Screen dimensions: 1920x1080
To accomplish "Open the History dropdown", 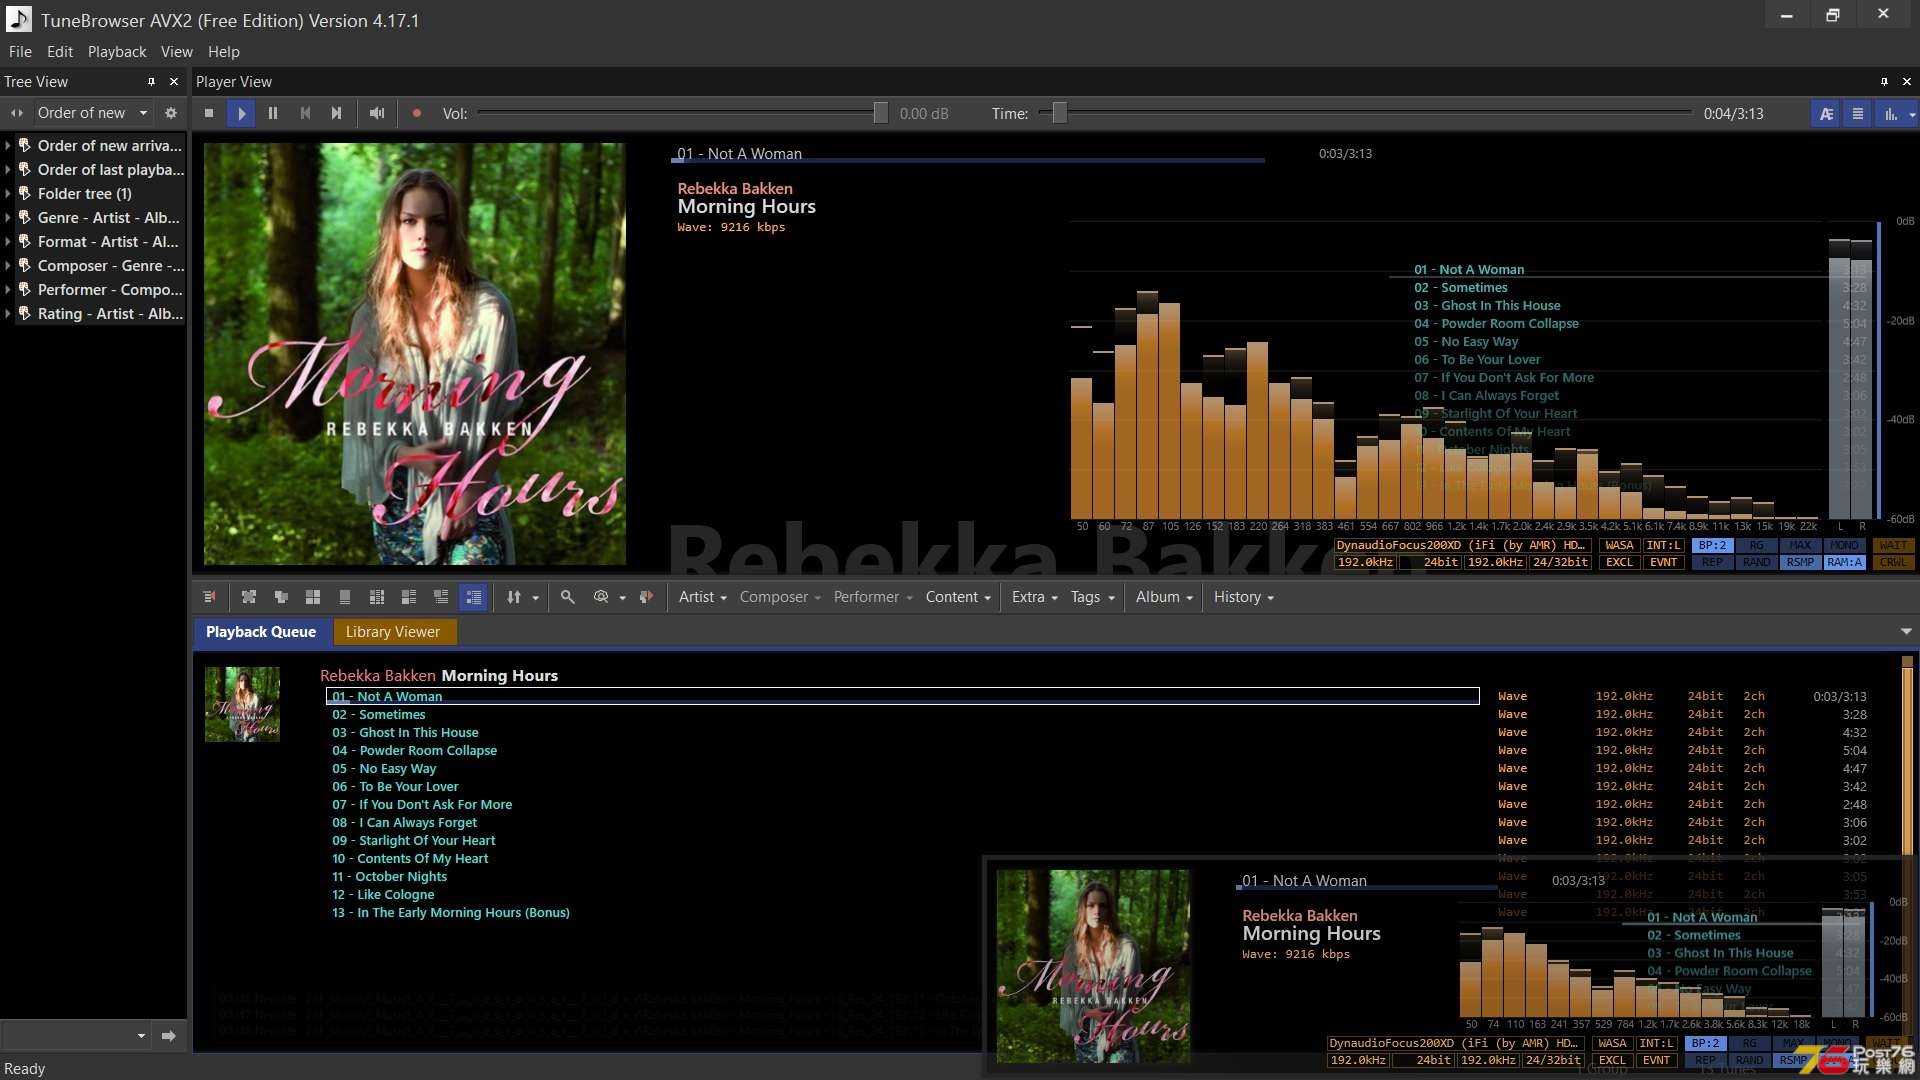I will click(x=1244, y=597).
